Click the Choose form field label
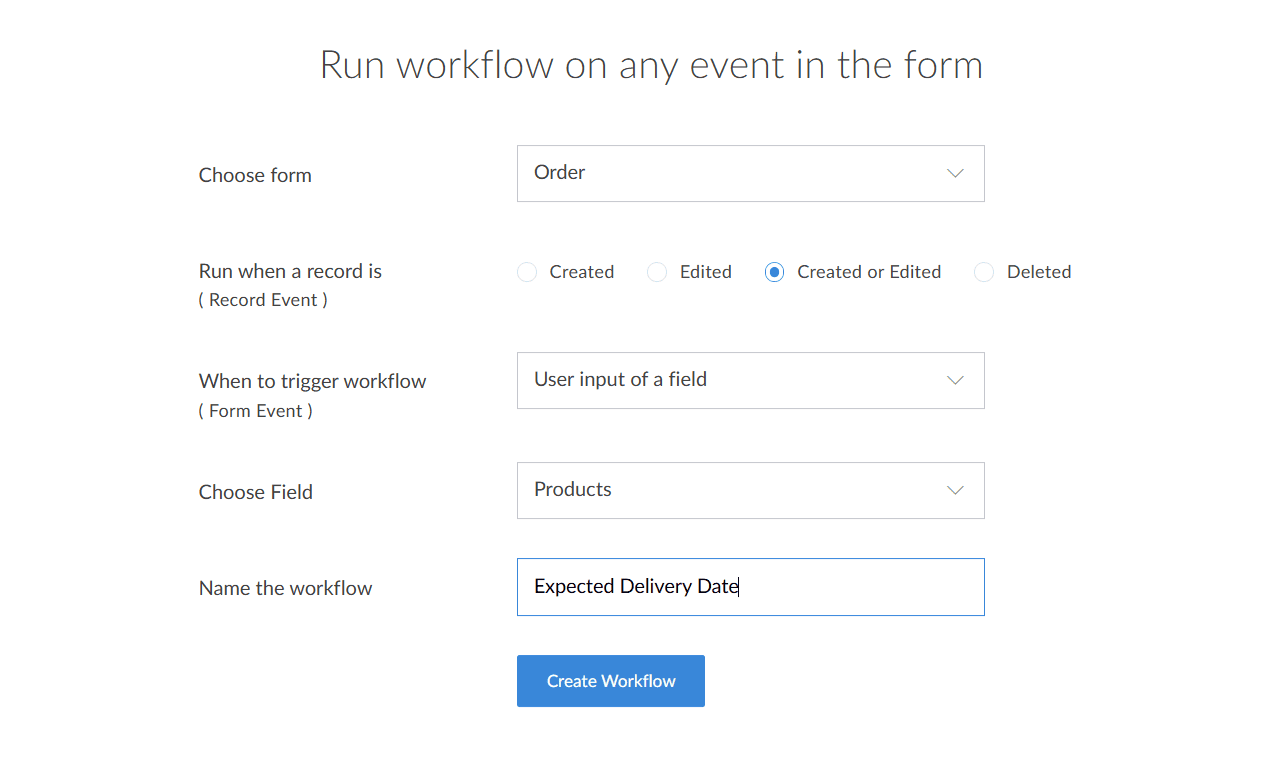1273x774 pixels. tap(255, 175)
